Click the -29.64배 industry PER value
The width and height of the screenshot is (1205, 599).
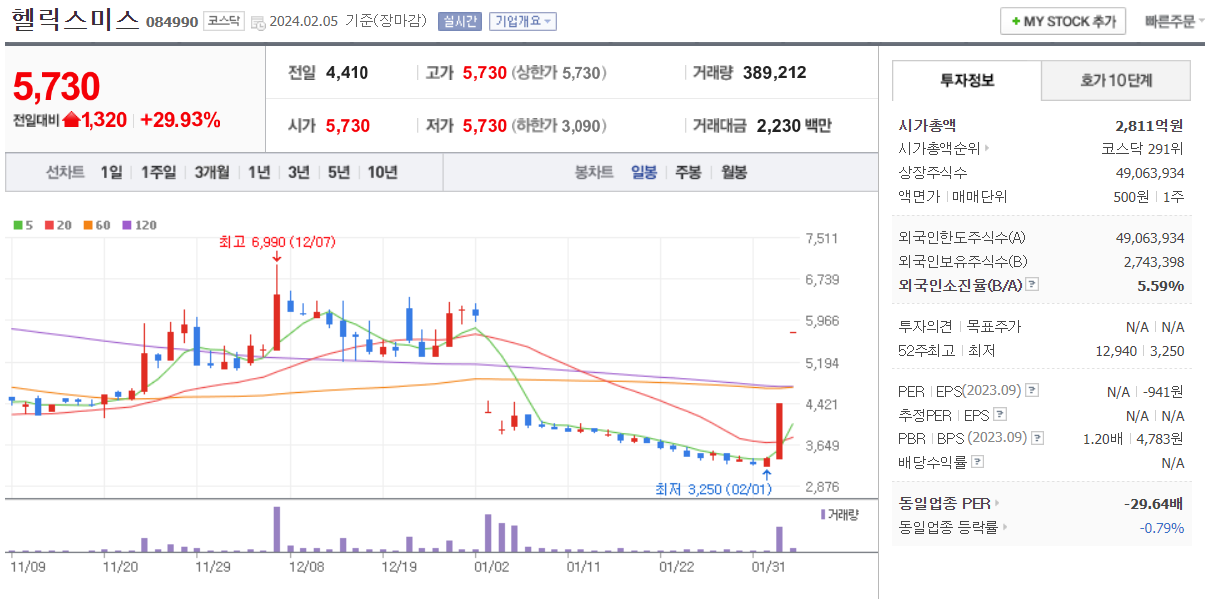[1154, 503]
